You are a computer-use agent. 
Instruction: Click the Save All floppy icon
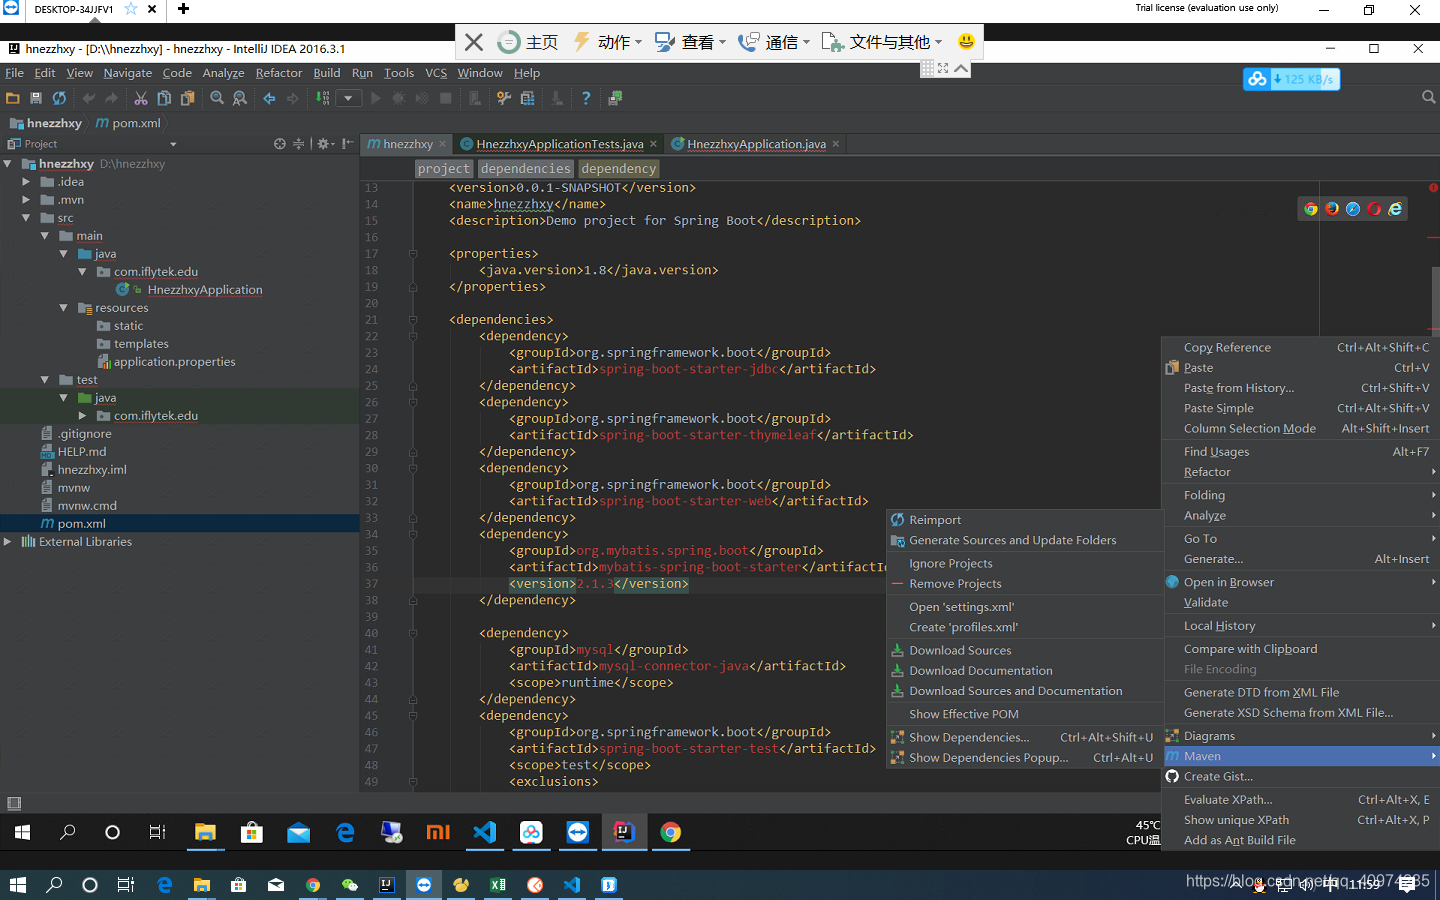[x=36, y=98]
